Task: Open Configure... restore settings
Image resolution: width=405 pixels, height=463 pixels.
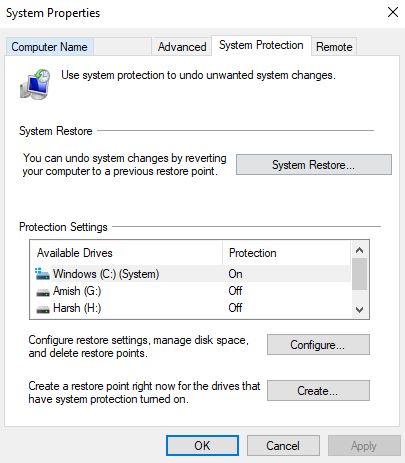Action: [x=318, y=345]
